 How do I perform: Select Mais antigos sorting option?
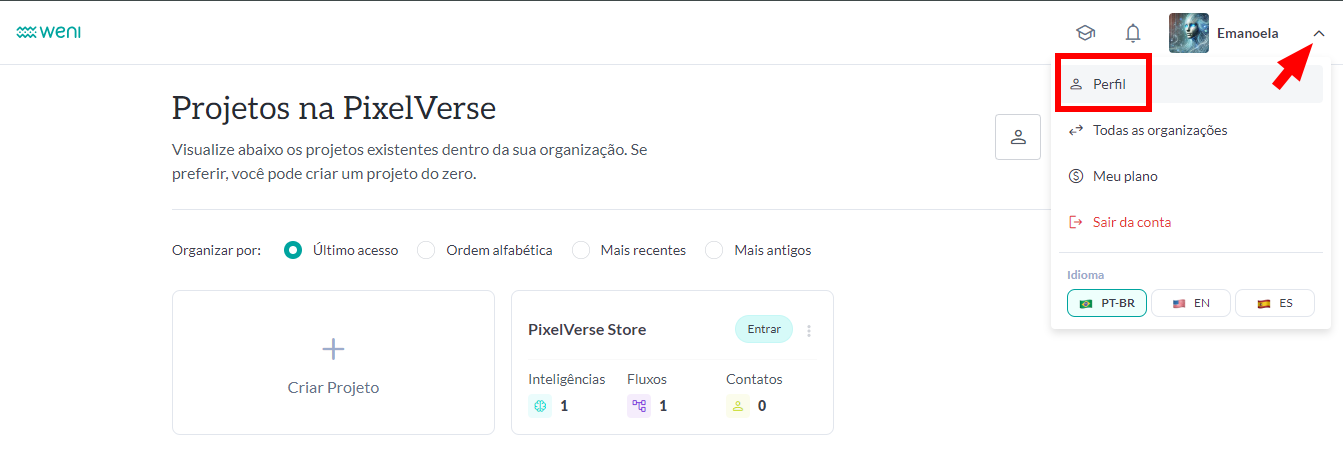[x=714, y=250]
